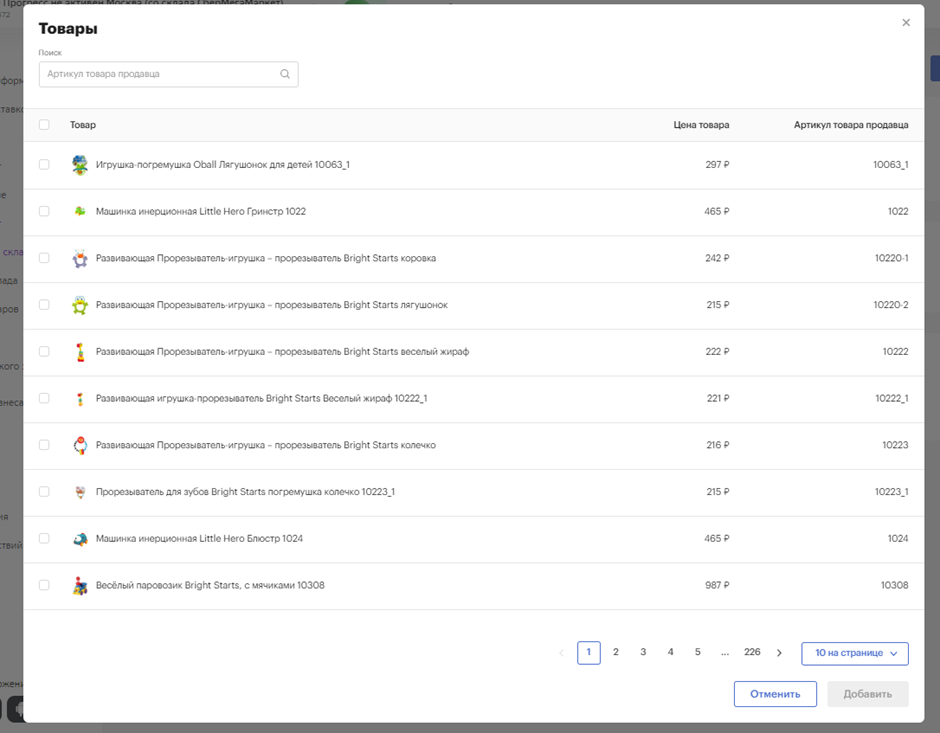
Task: Click article number 10220-2
Action: 891,304
